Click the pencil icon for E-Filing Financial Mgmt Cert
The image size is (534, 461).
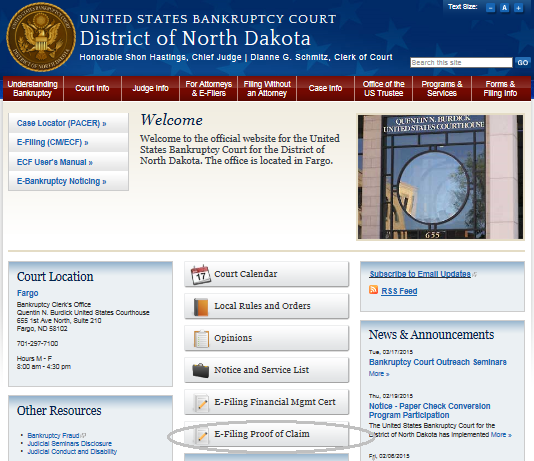pos(201,403)
